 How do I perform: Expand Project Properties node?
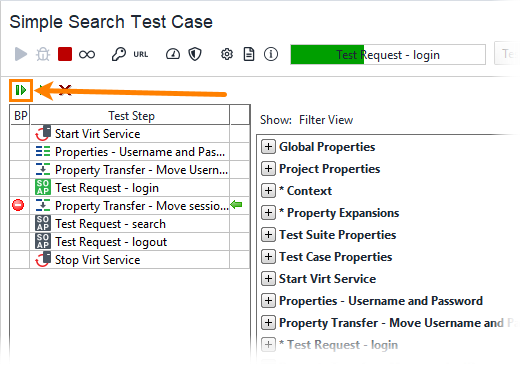[x=268, y=169]
